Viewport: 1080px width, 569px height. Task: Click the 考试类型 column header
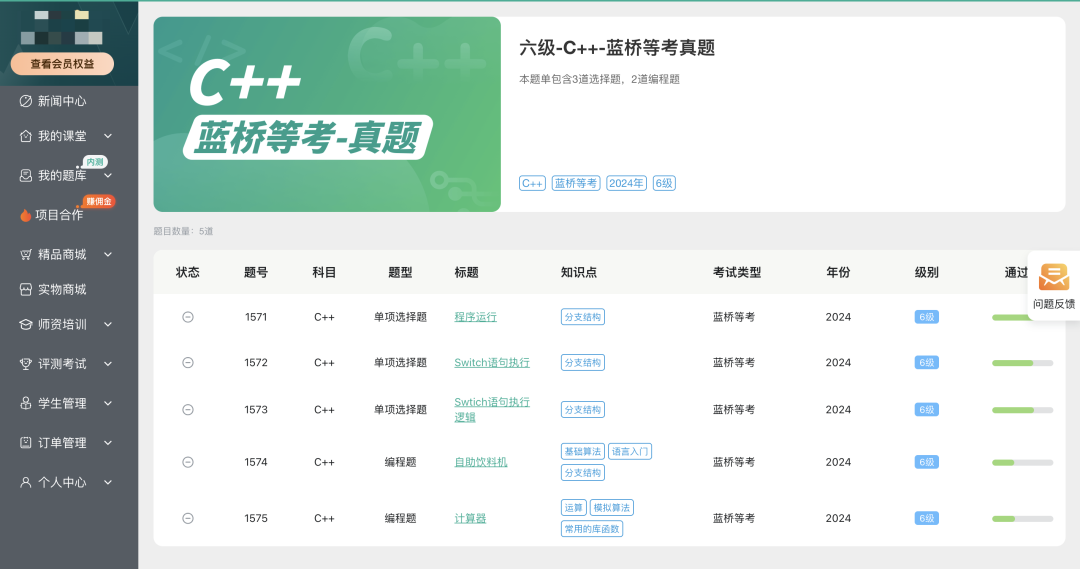click(x=737, y=273)
